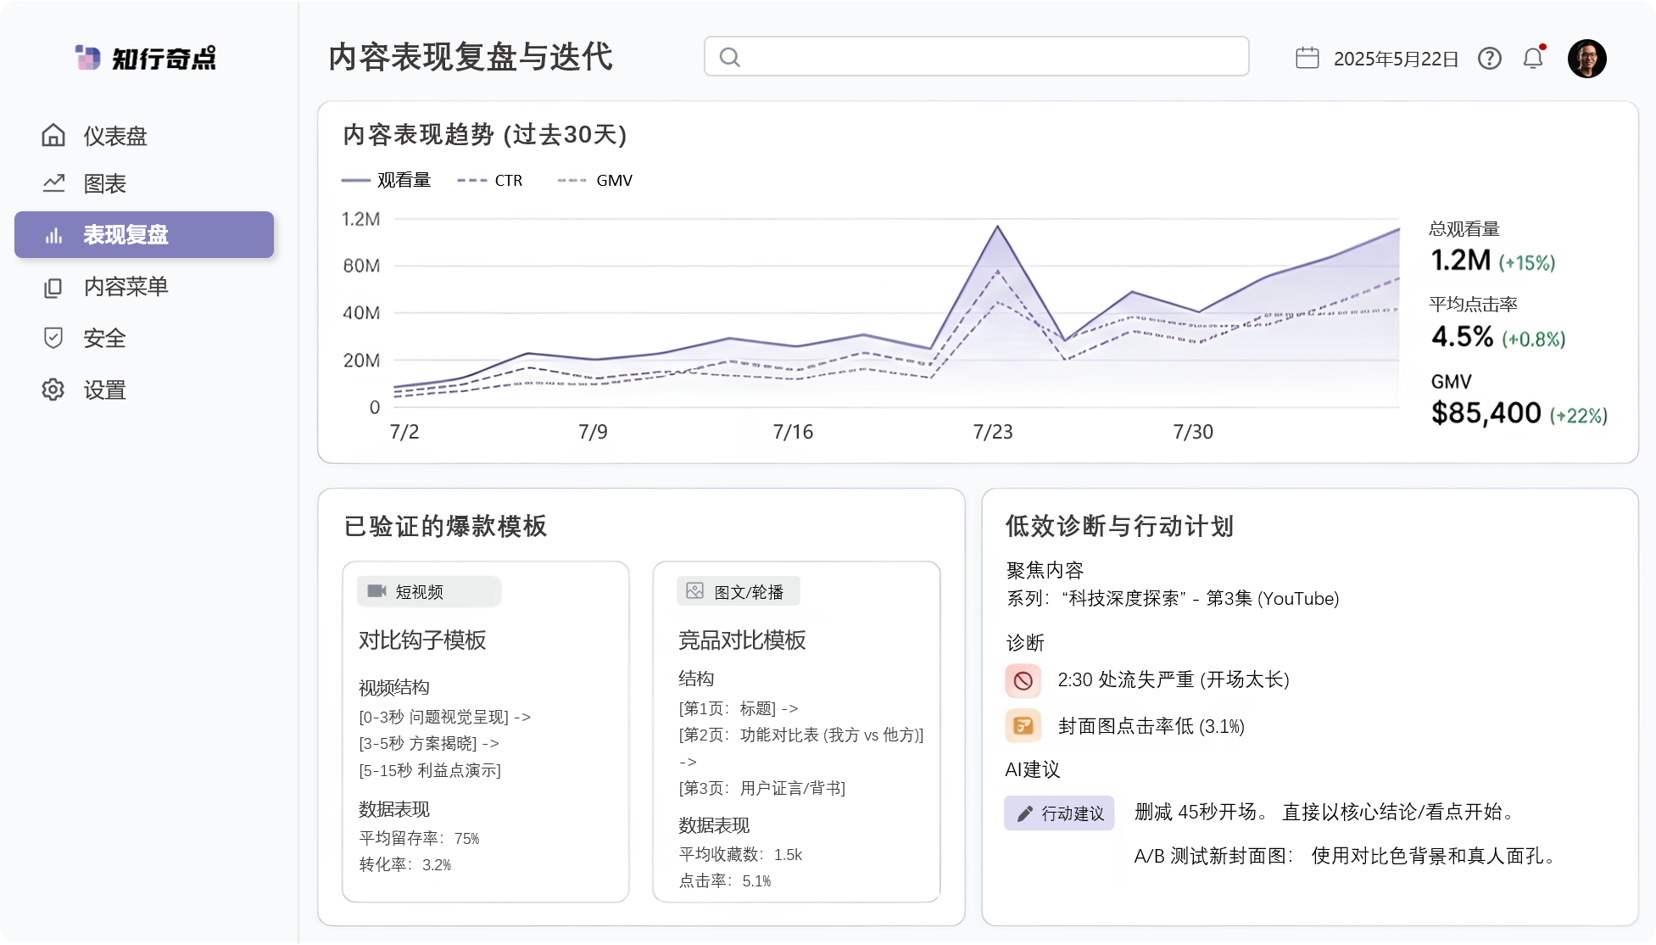The width and height of the screenshot is (1656, 945).
Task: Toggle the 观看量 series in chart legend
Action: click(386, 179)
